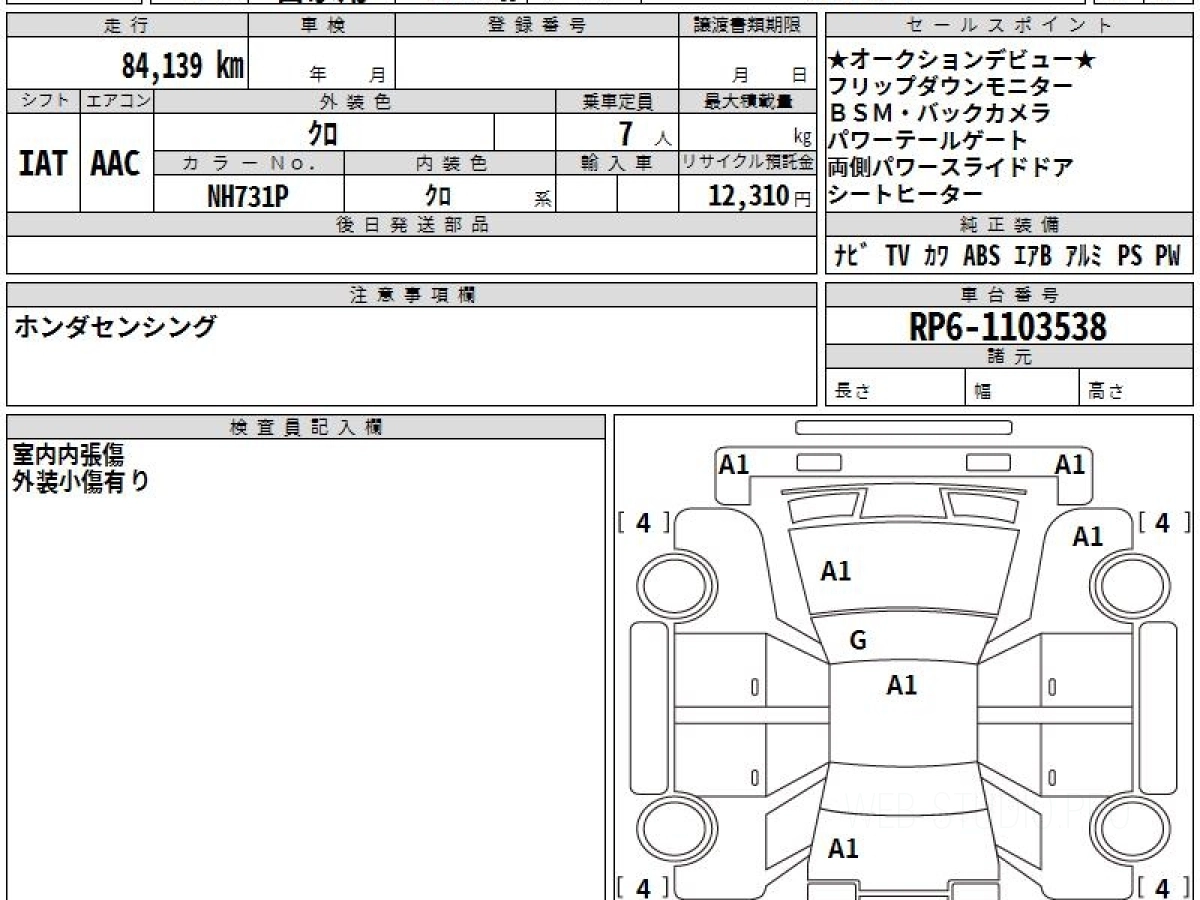Click the 車検 header cell
This screenshot has width=1200, height=900.
pyautogui.click(x=321, y=26)
